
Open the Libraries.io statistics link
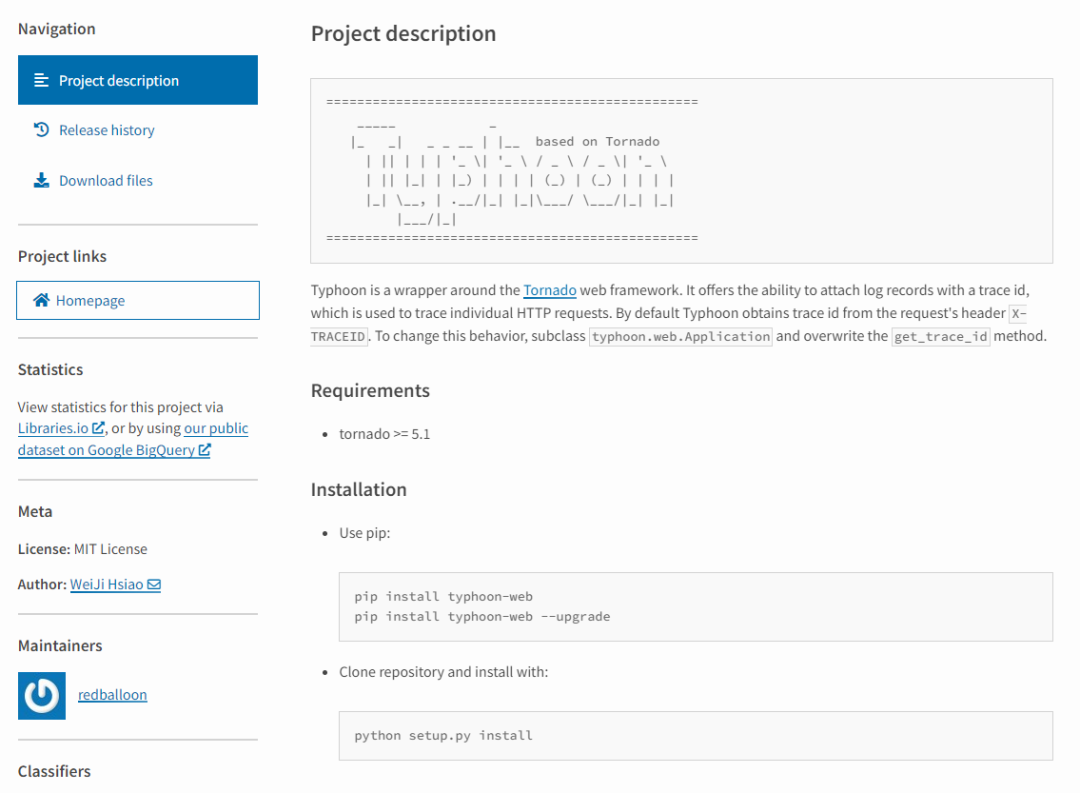click(53, 428)
